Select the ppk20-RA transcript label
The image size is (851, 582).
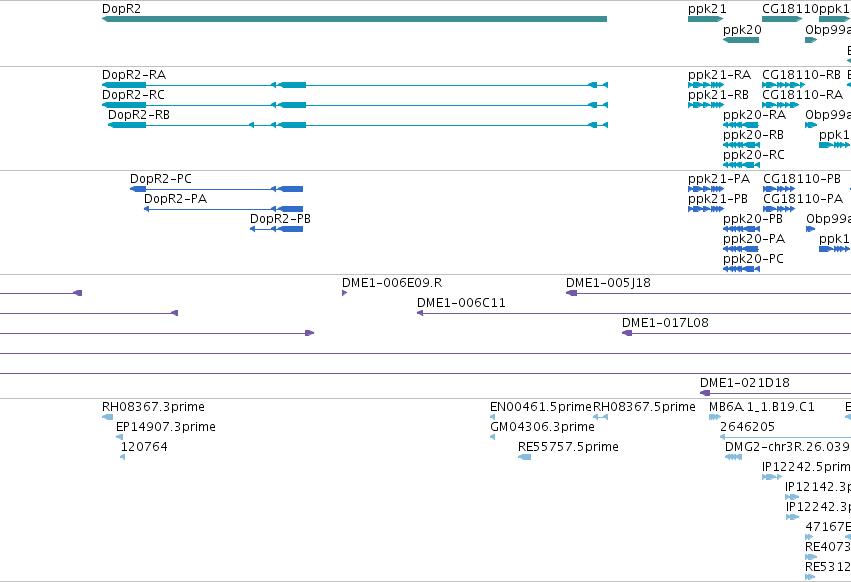(754, 115)
